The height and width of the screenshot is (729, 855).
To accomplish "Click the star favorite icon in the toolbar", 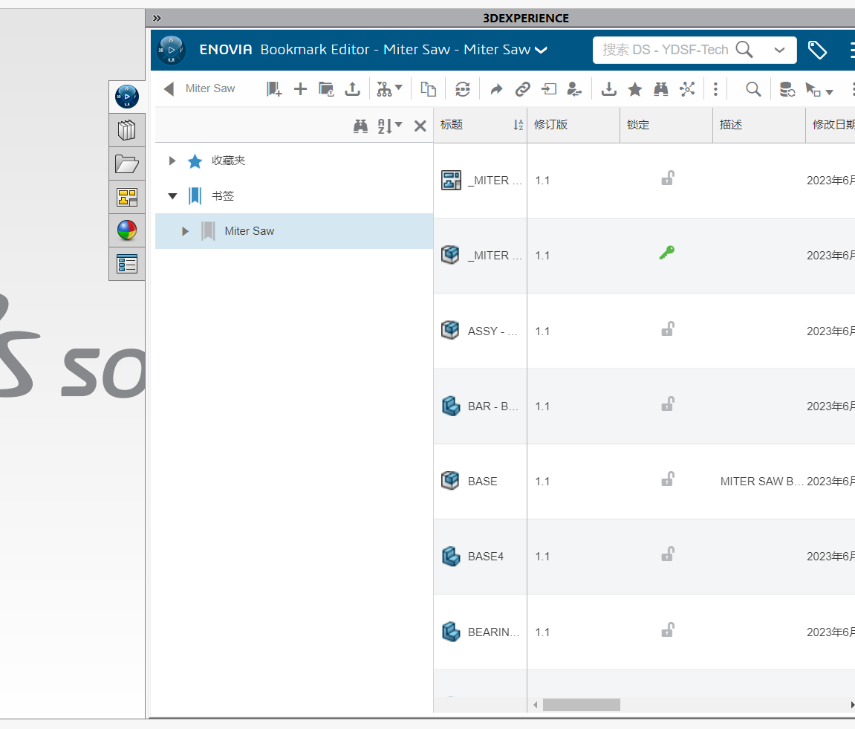I will point(635,89).
